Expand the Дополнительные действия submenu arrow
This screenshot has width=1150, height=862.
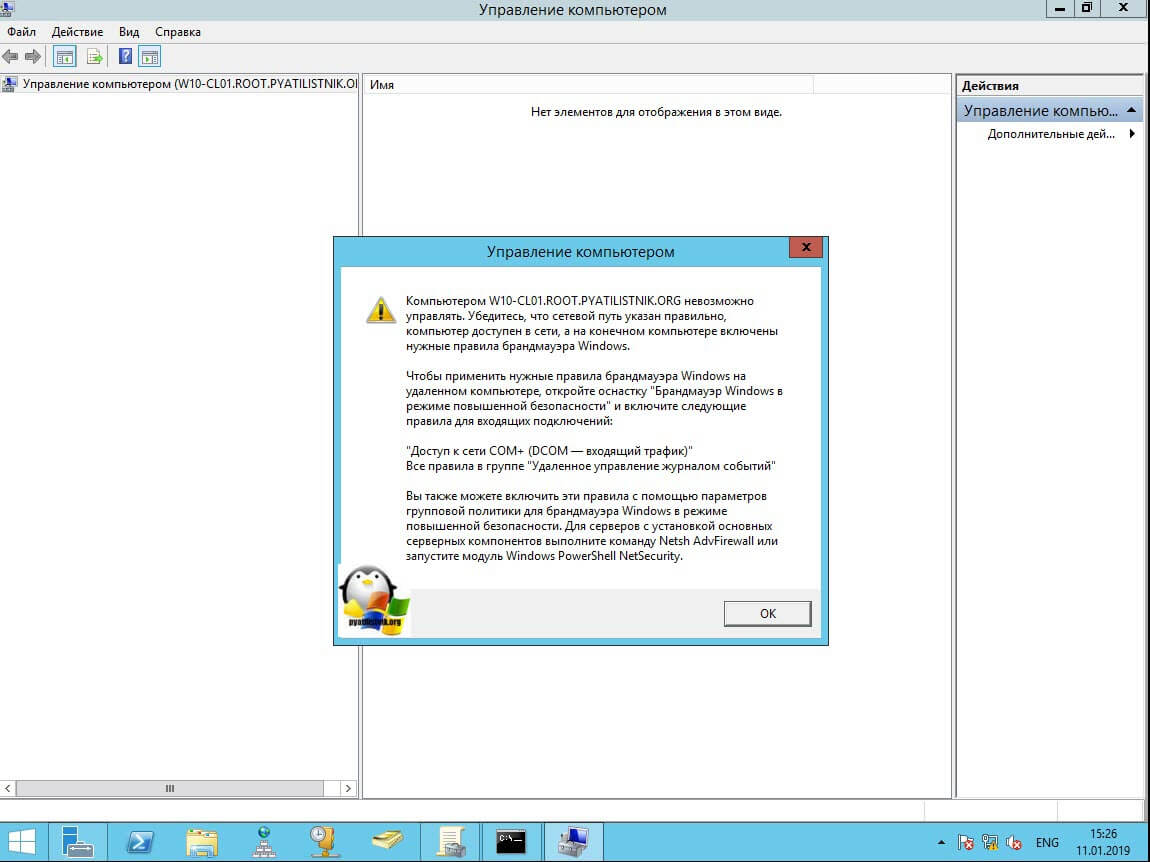(1132, 134)
